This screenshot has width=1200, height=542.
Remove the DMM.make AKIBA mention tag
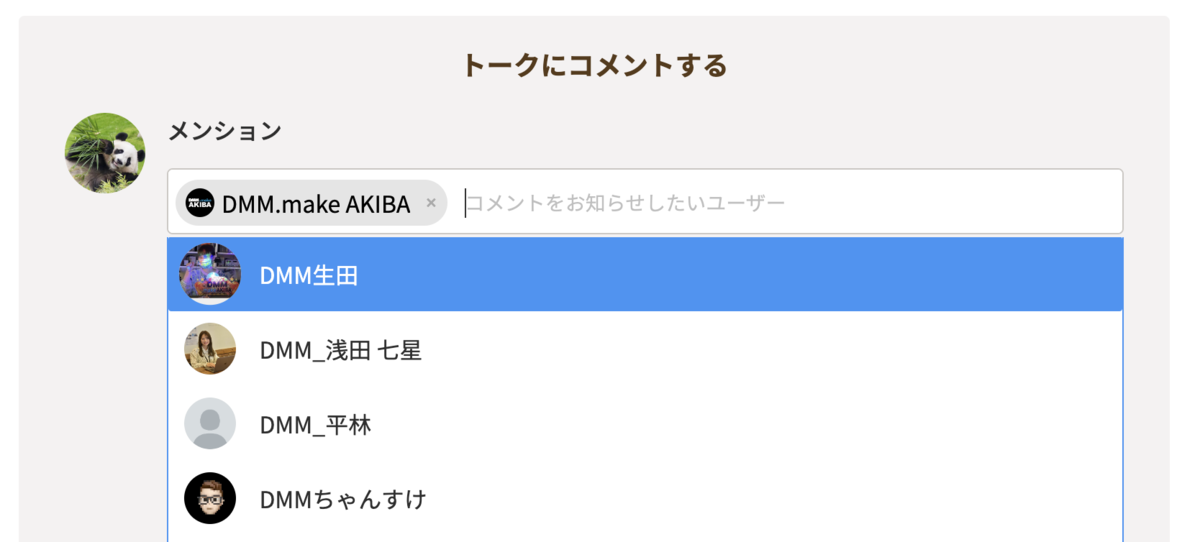[431, 203]
